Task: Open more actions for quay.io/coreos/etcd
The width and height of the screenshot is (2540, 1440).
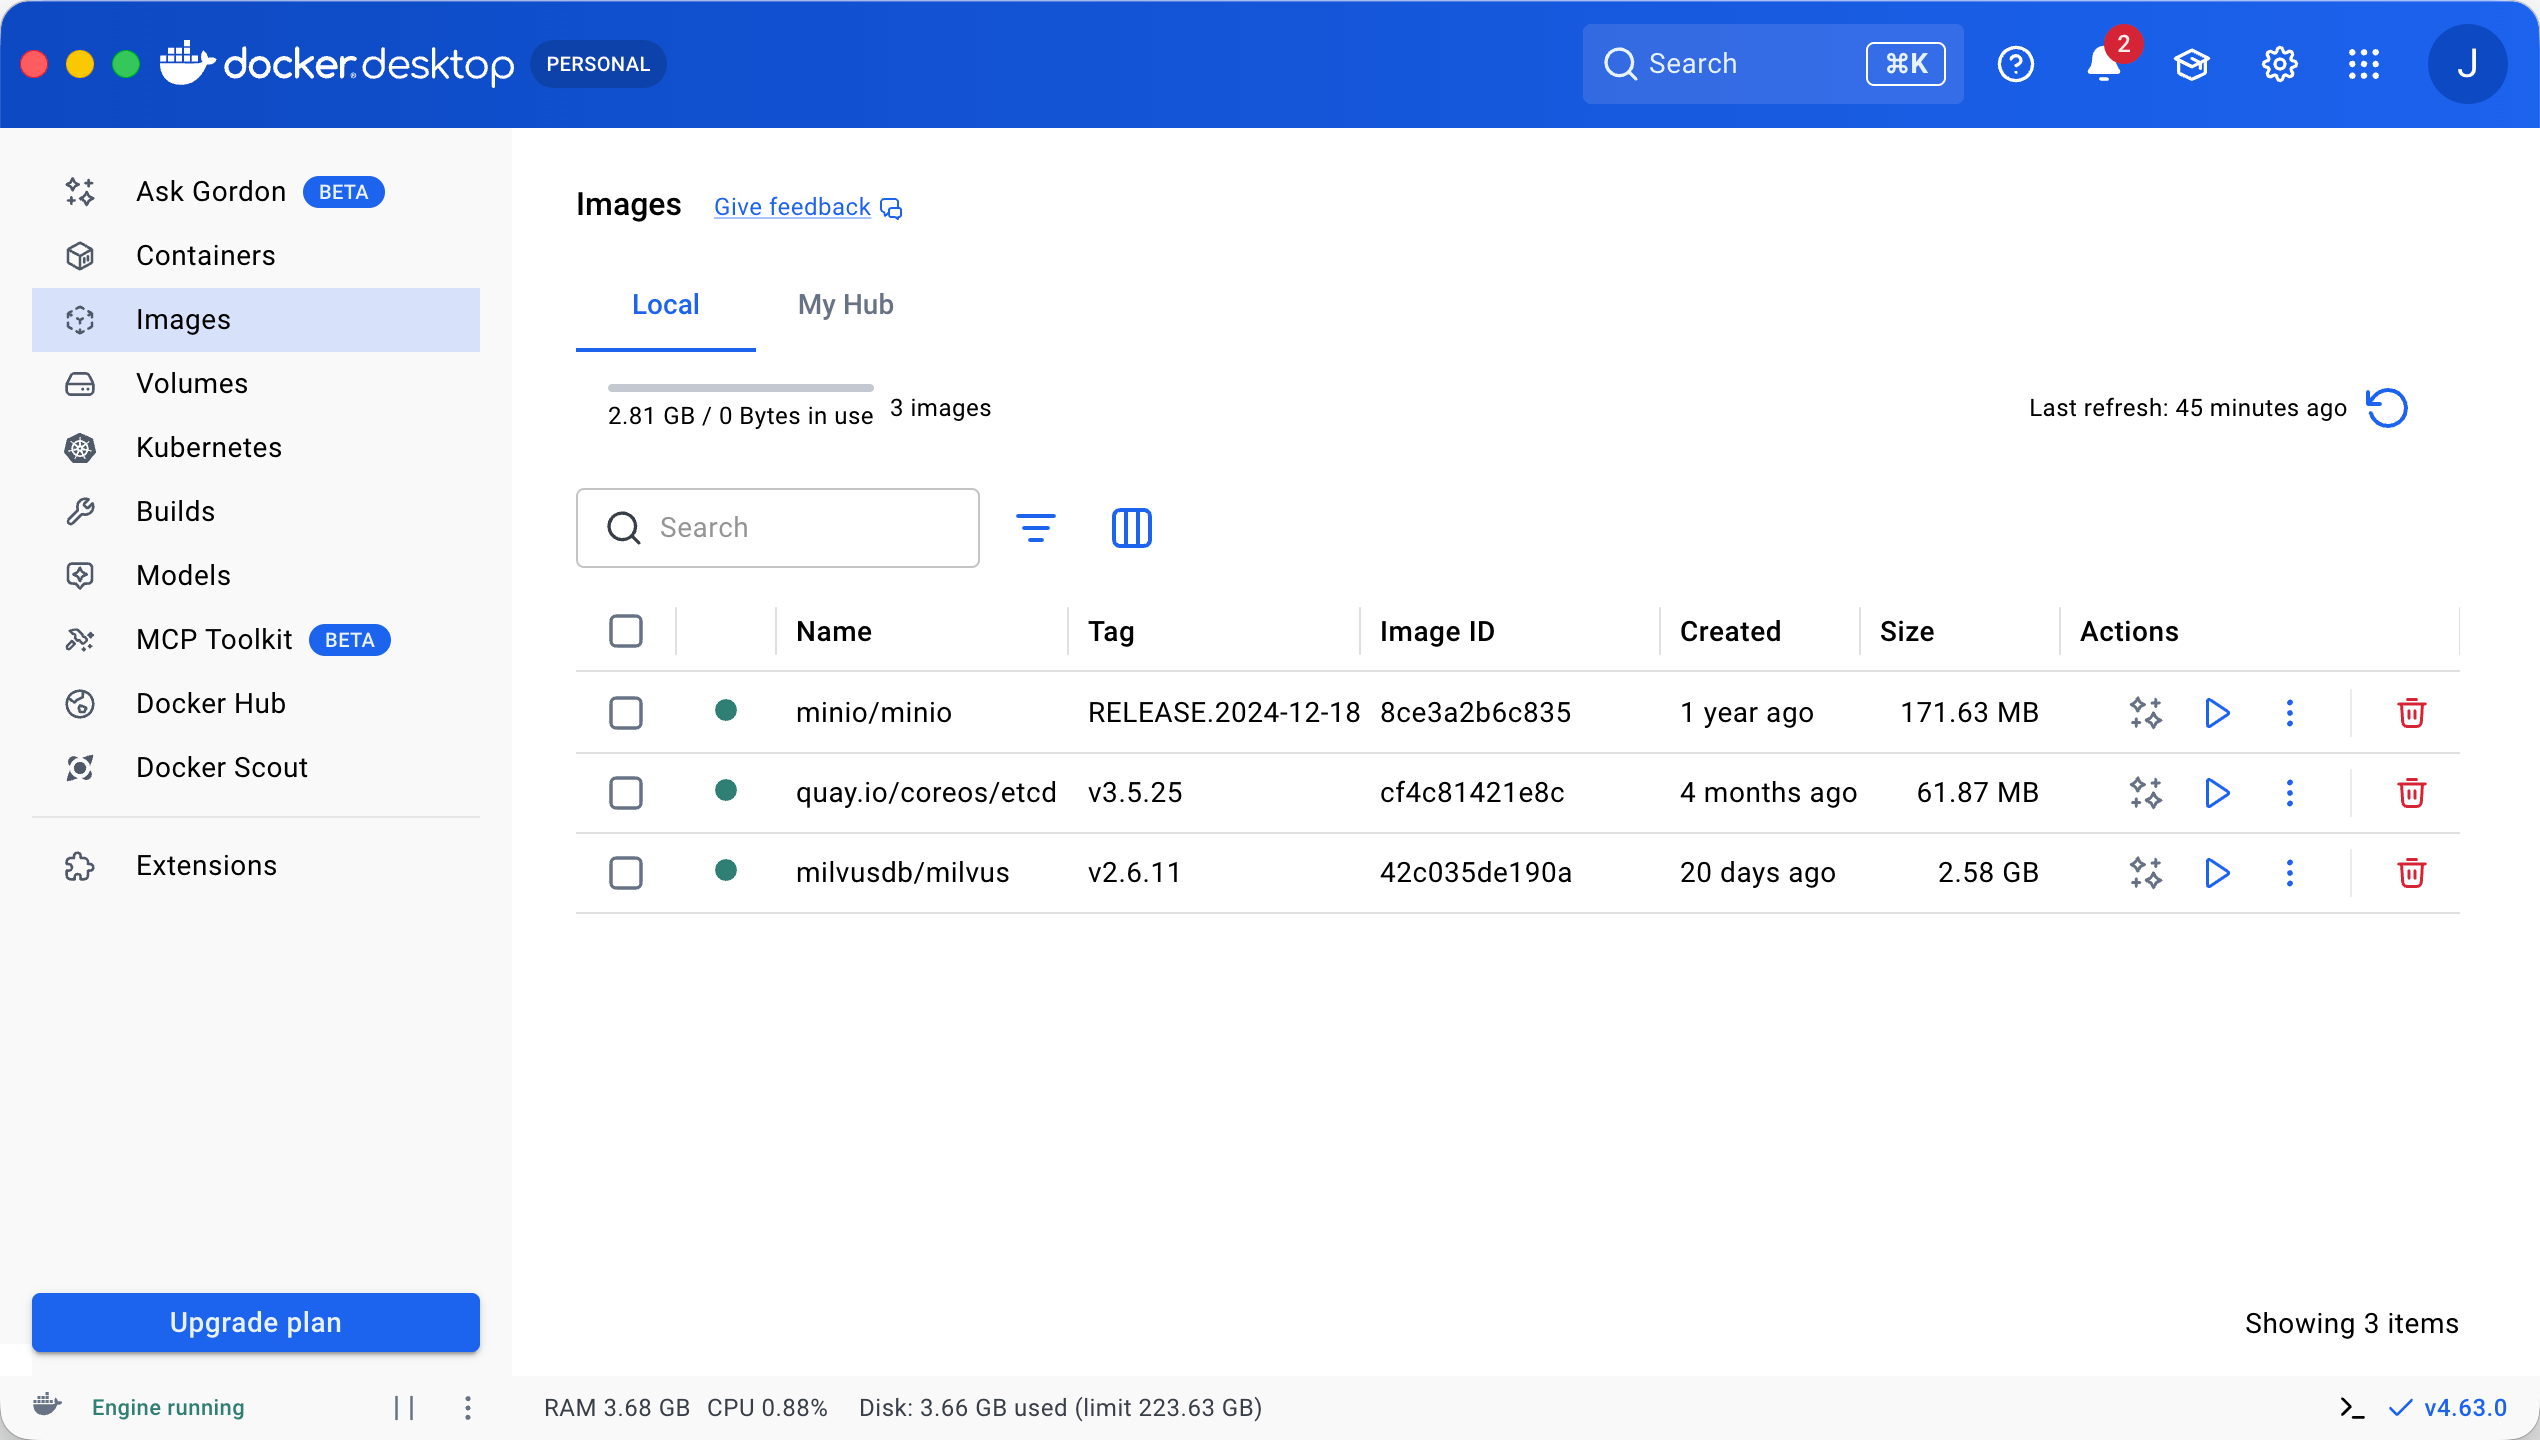Action: 2290,793
